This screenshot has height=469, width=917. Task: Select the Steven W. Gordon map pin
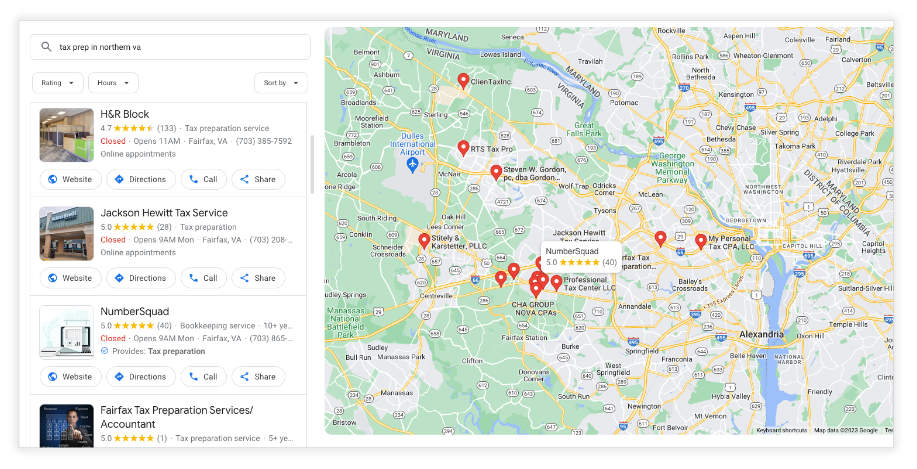[x=496, y=172]
